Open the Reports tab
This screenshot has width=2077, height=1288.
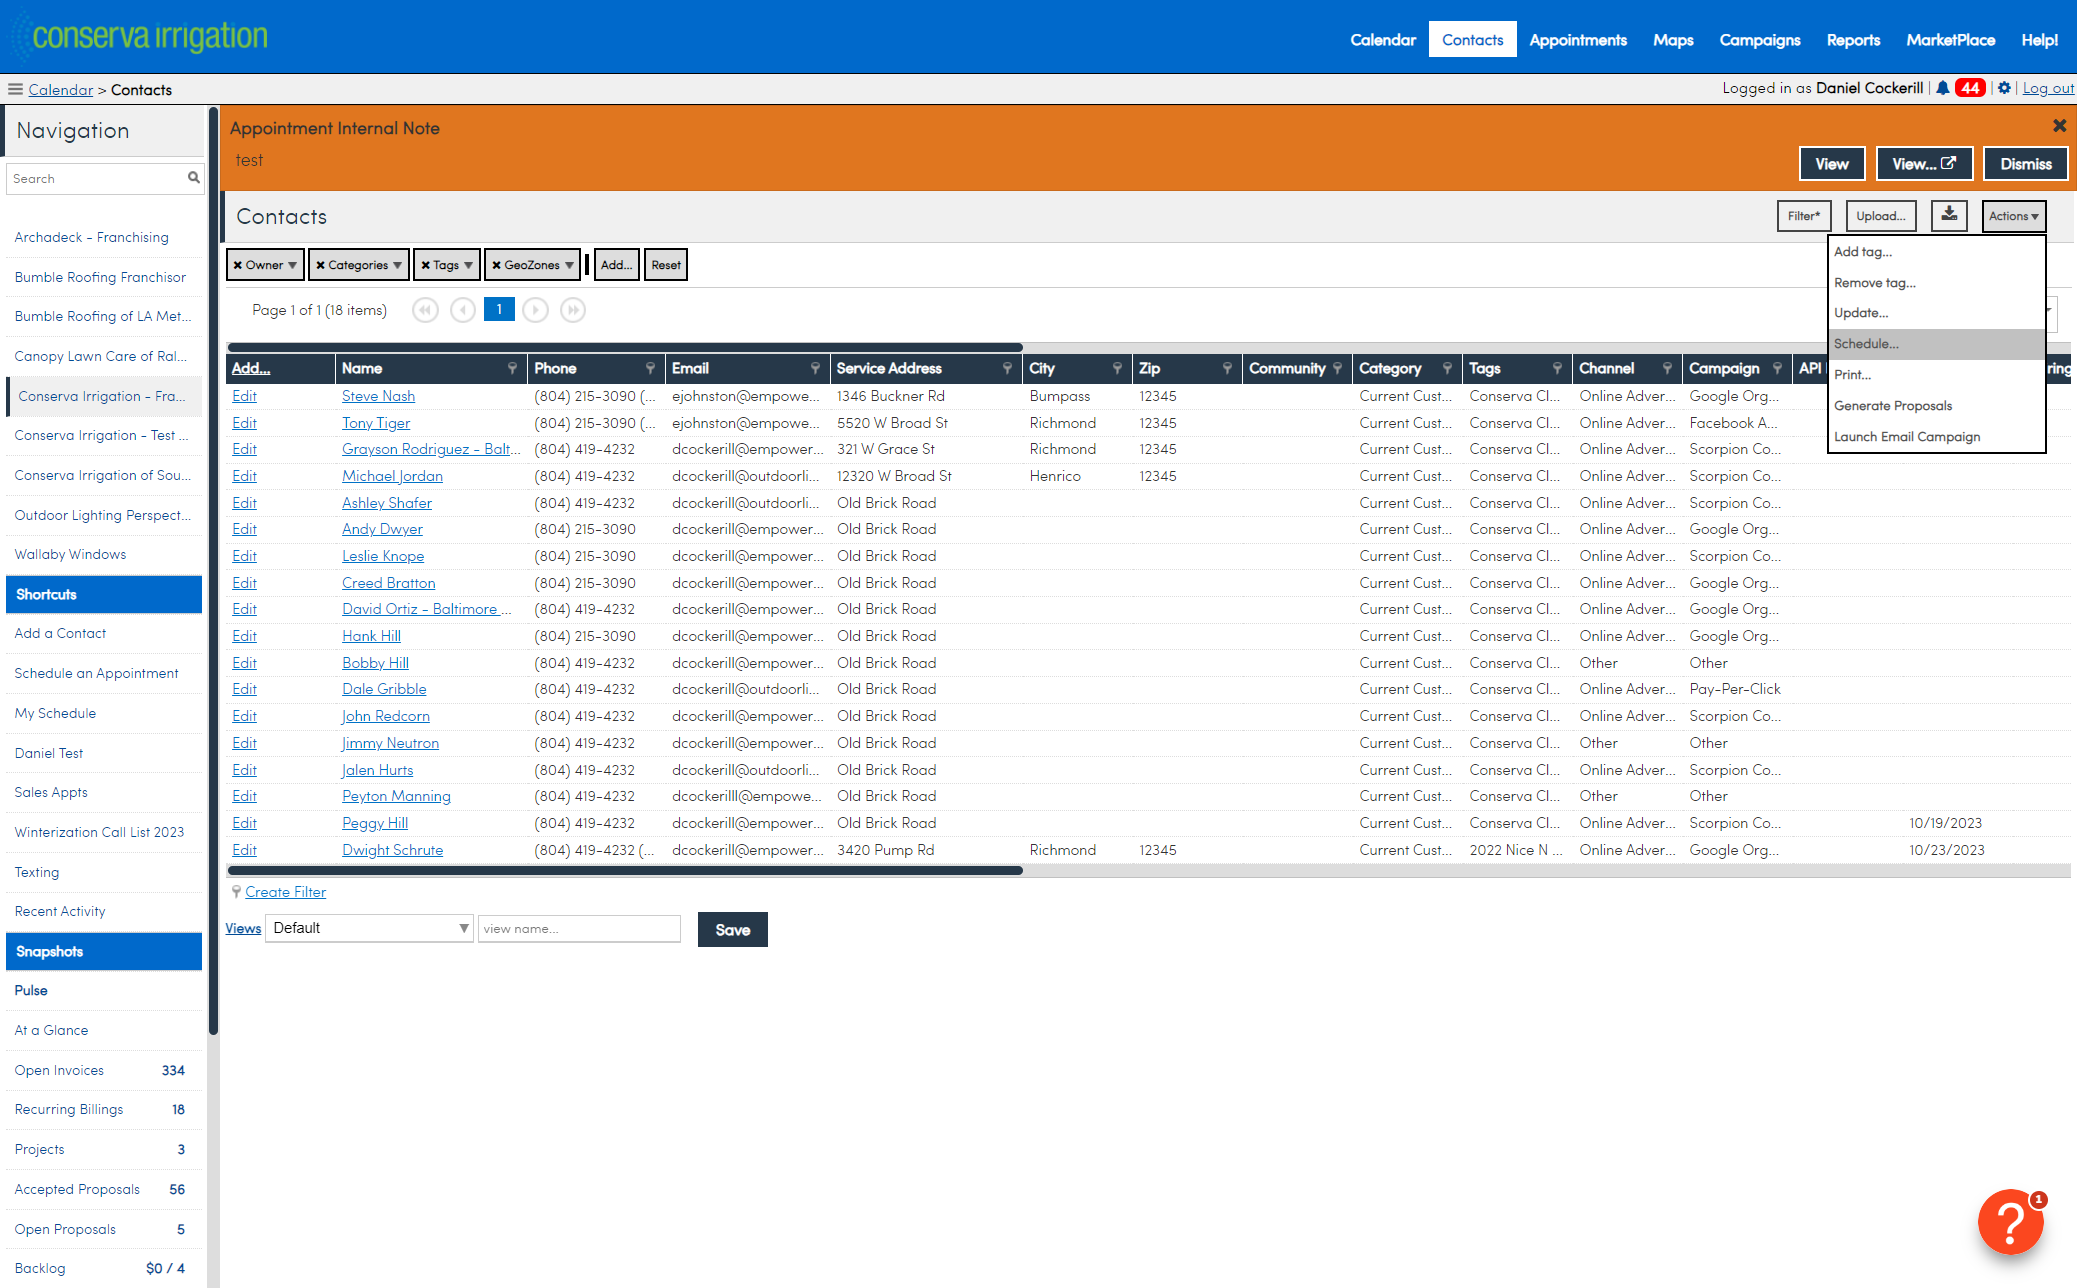[x=1853, y=40]
